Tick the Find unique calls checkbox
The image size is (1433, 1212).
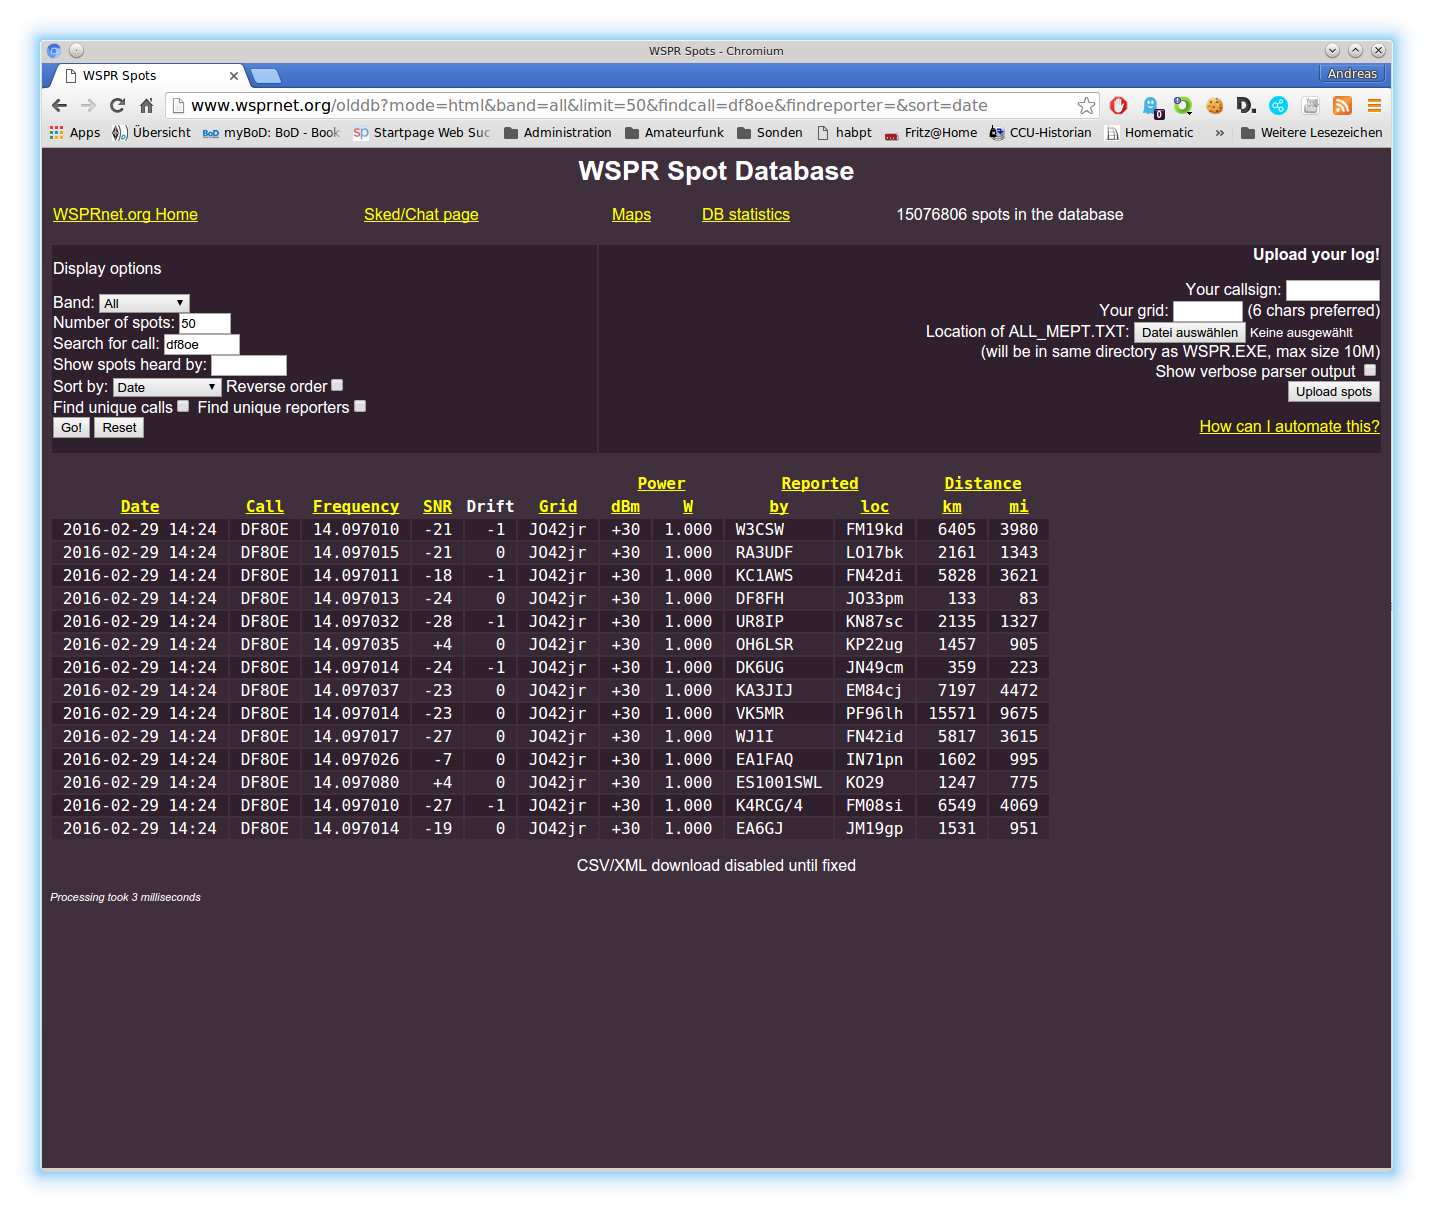[183, 406]
